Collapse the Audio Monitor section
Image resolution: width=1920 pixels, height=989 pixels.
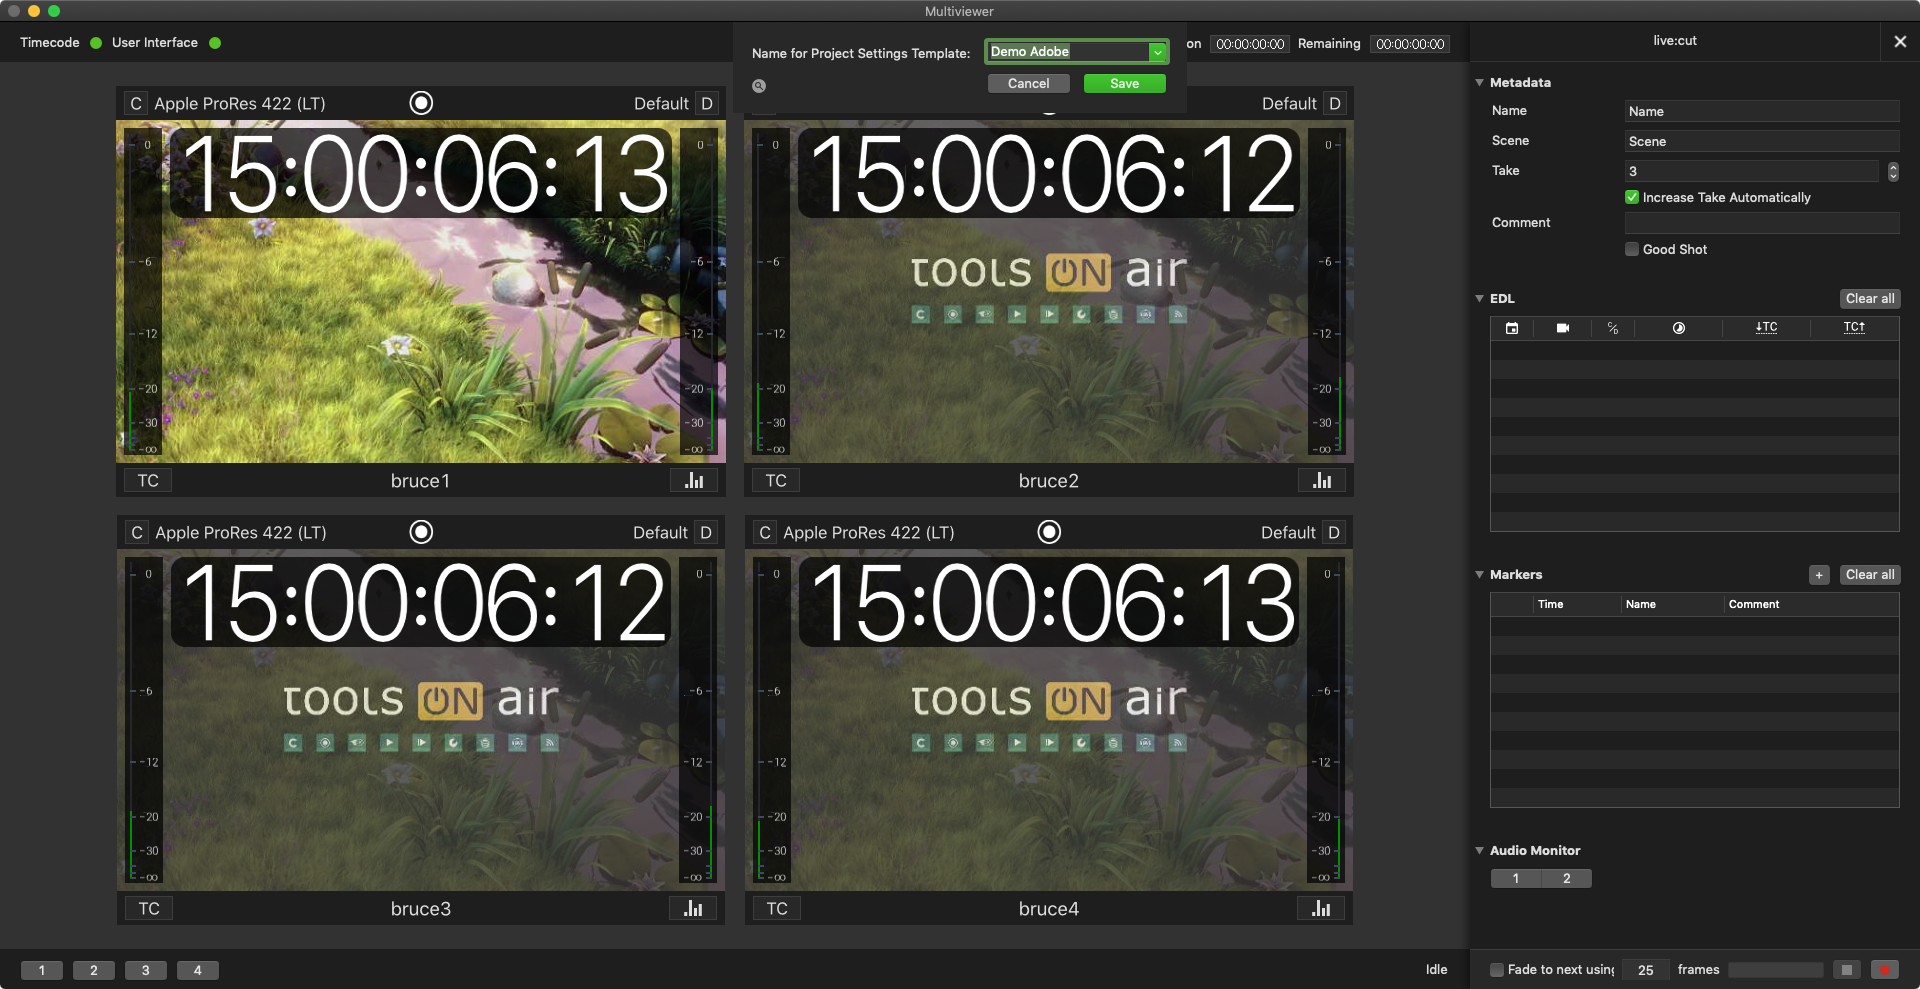[x=1480, y=850]
